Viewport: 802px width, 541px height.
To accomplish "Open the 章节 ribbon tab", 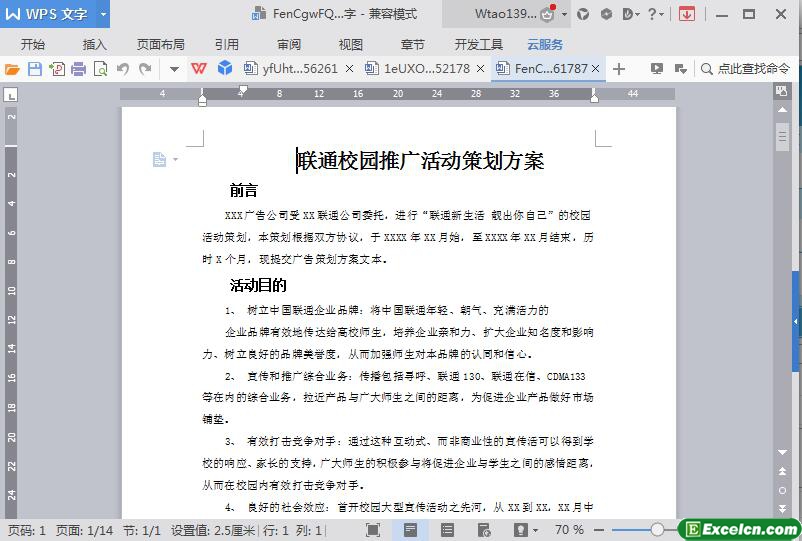I will coord(413,44).
